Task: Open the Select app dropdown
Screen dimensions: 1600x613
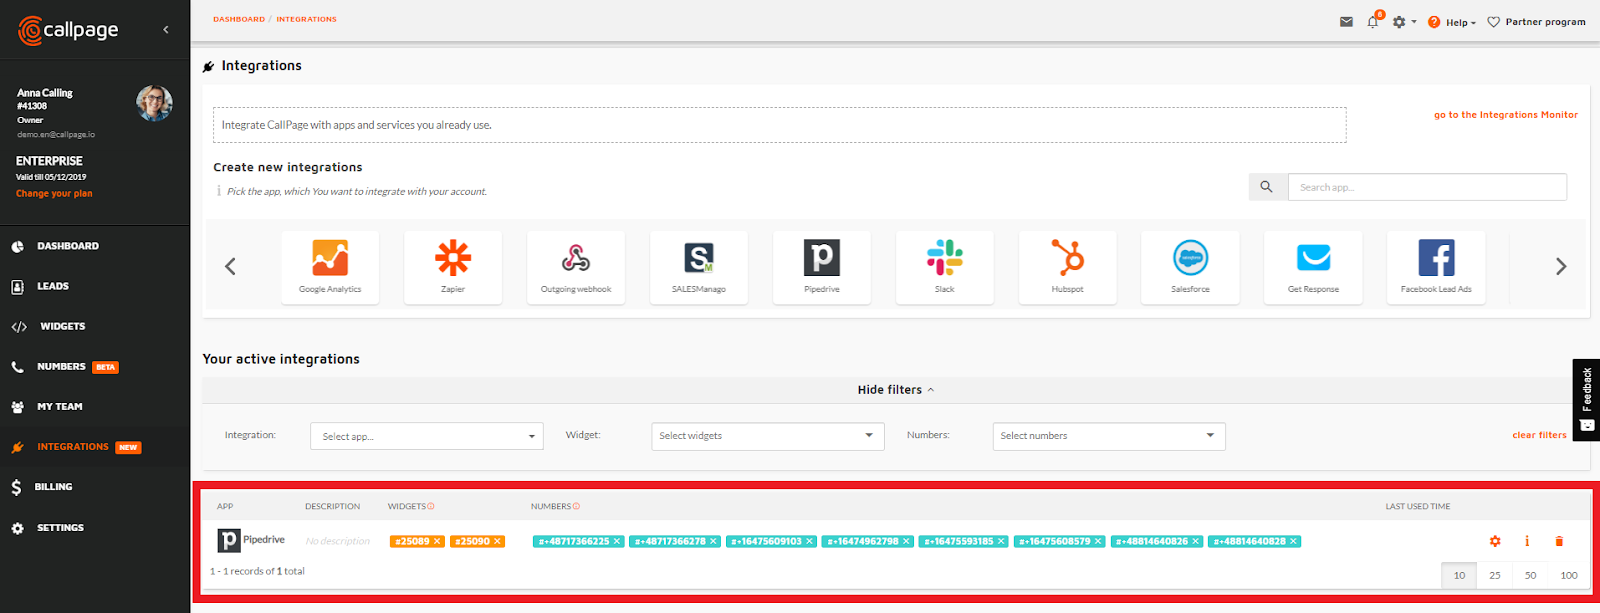Action: [x=427, y=436]
